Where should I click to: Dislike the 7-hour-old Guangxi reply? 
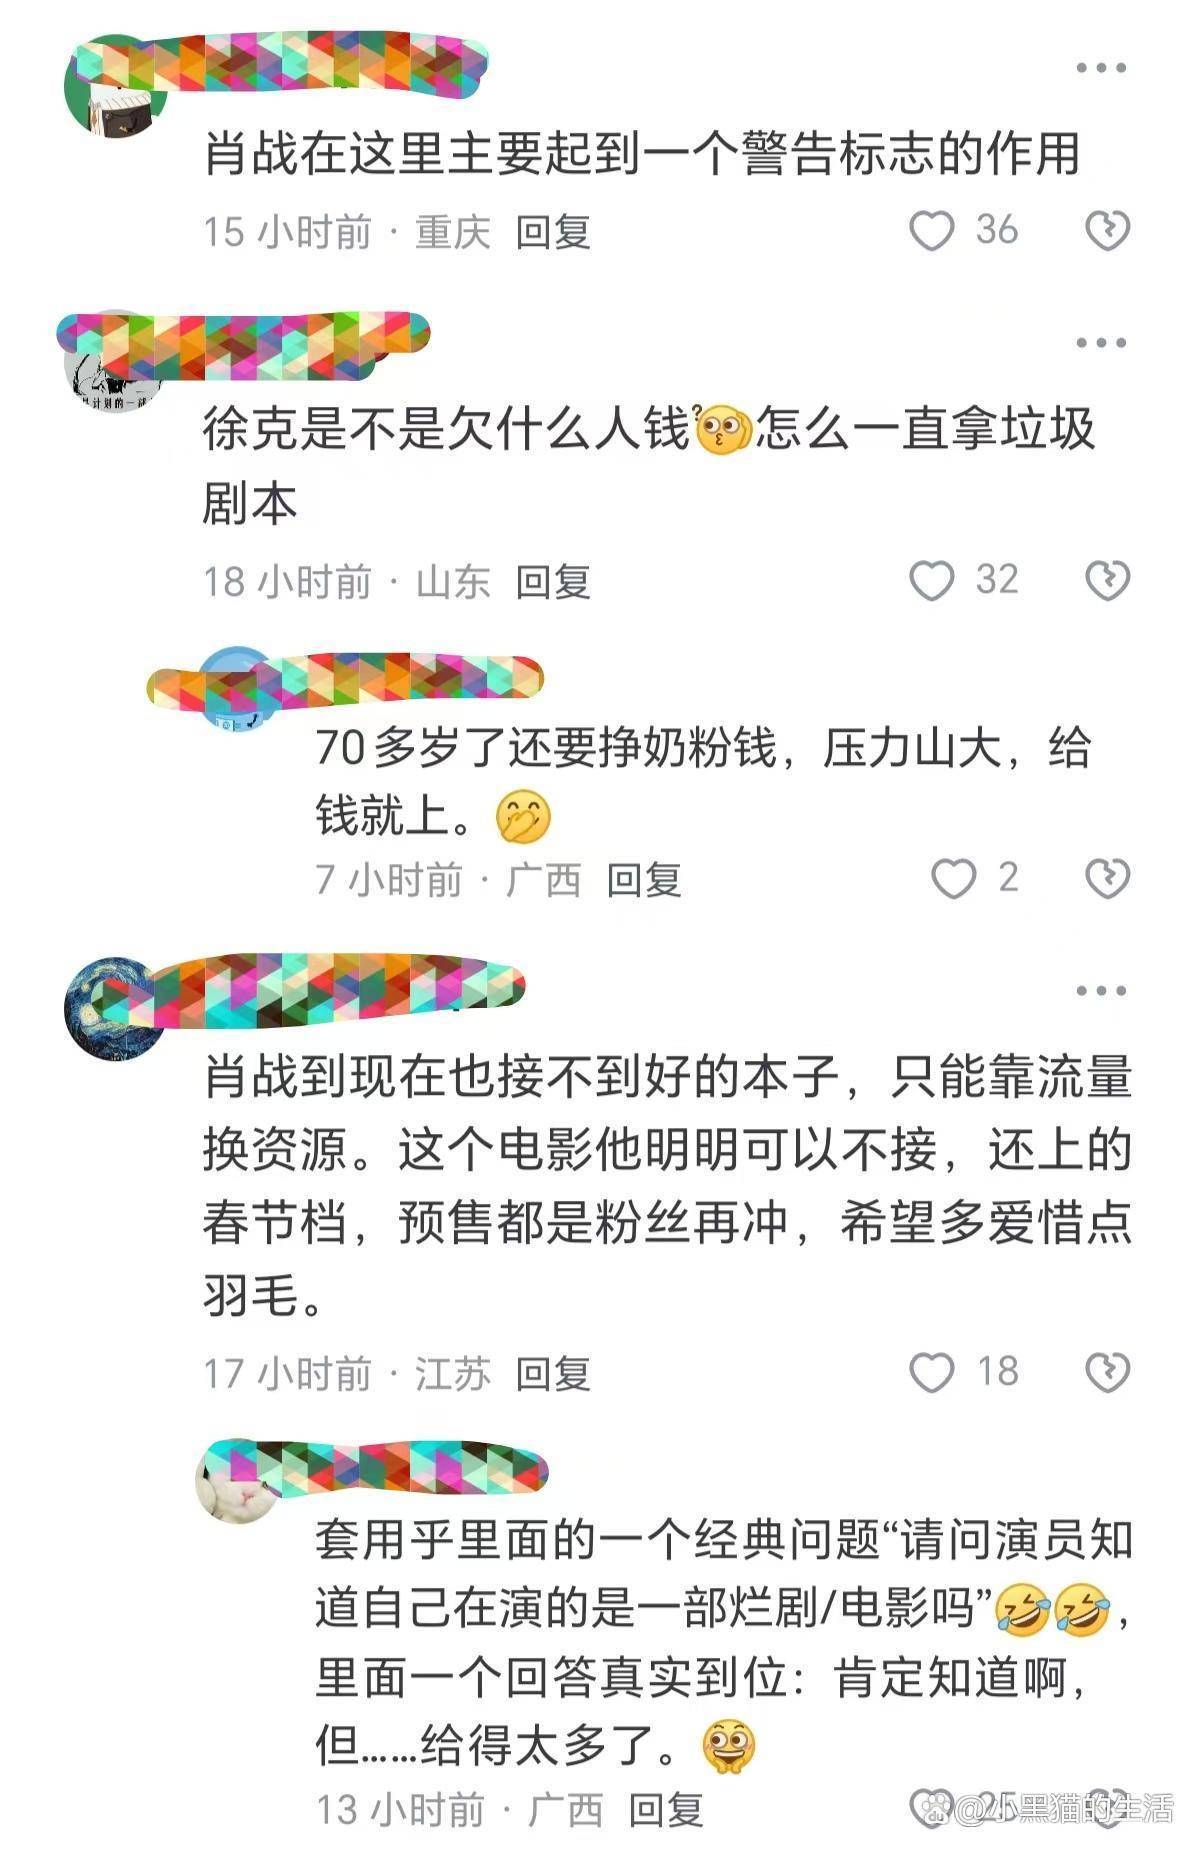tap(1107, 878)
